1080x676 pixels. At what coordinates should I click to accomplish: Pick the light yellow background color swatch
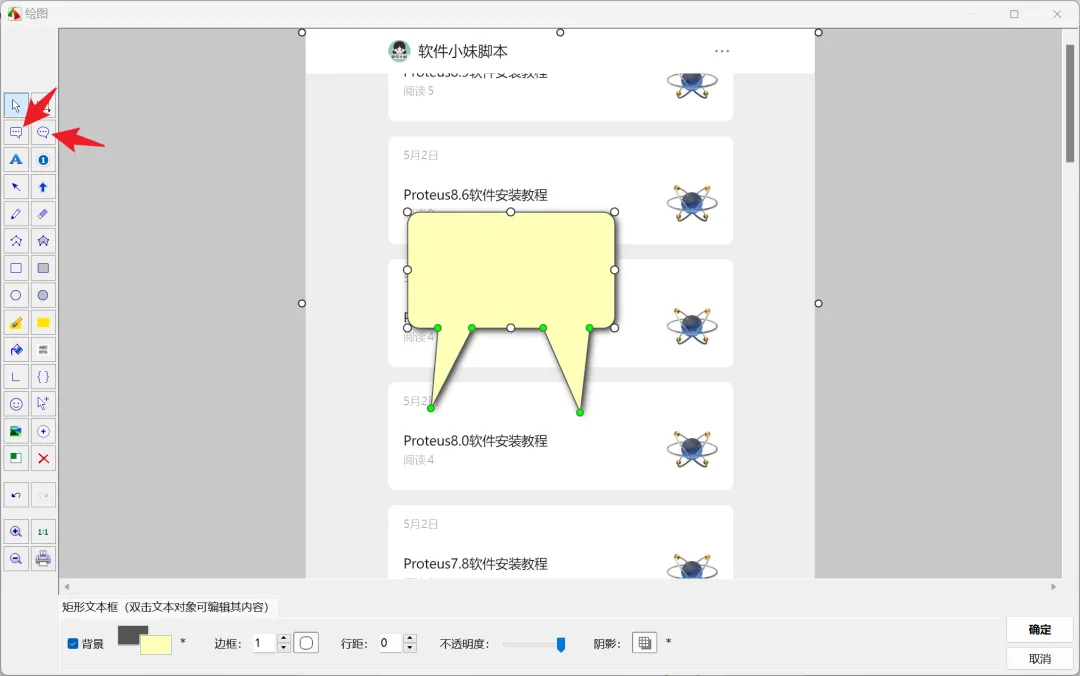click(x=156, y=645)
